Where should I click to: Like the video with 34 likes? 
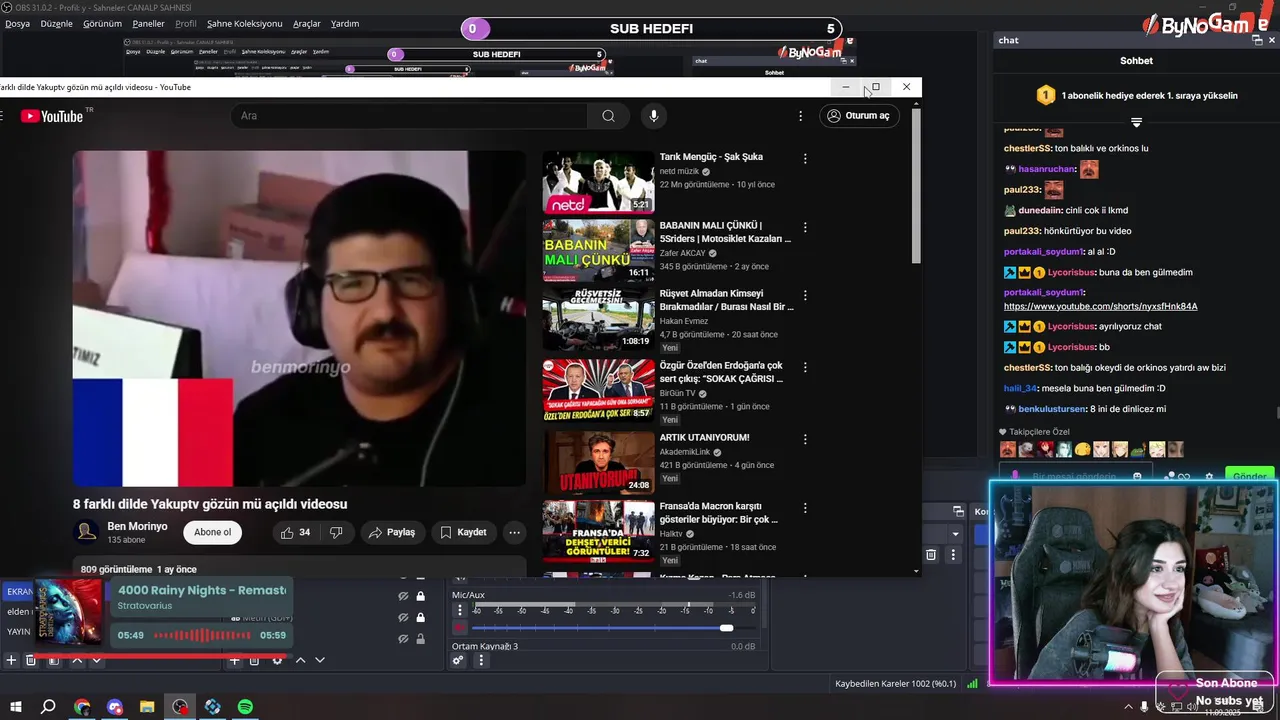295,532
